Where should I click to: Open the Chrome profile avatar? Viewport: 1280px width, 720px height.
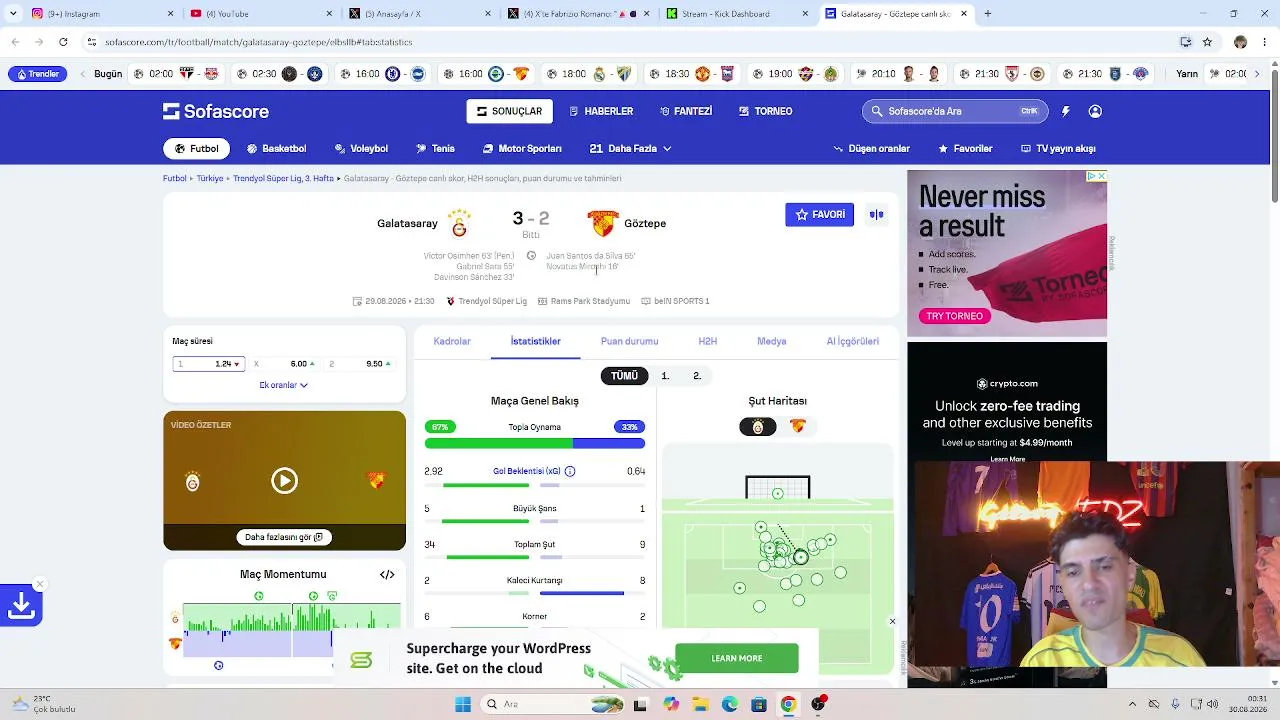coord(1240,42)
